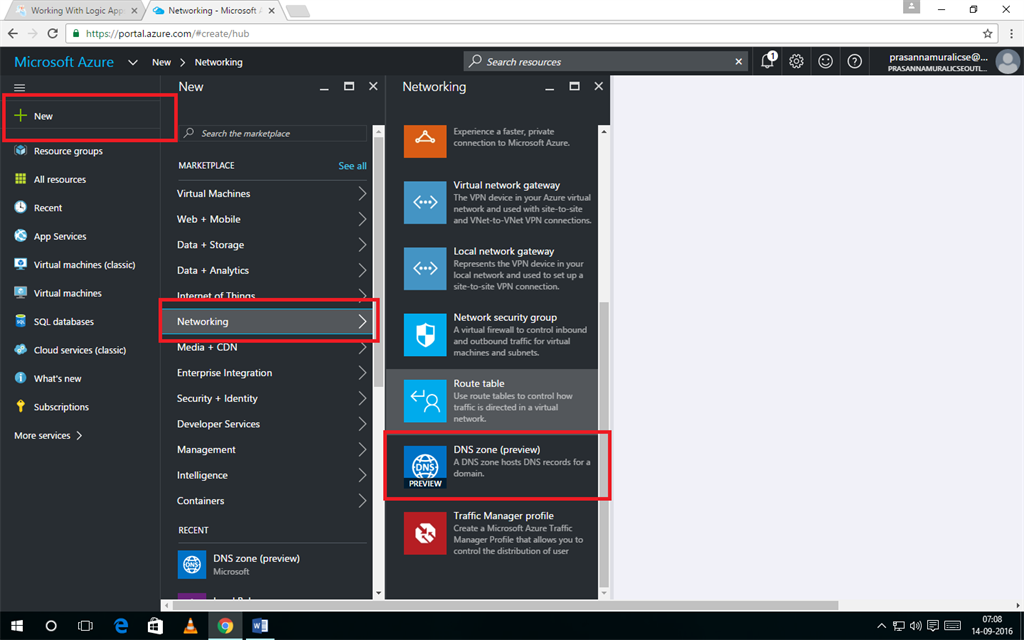Click the App Services globe icon
Image resolution: width=1024 pixels, height=640 pixels.
pyautogui.click(x=21, y=236)
